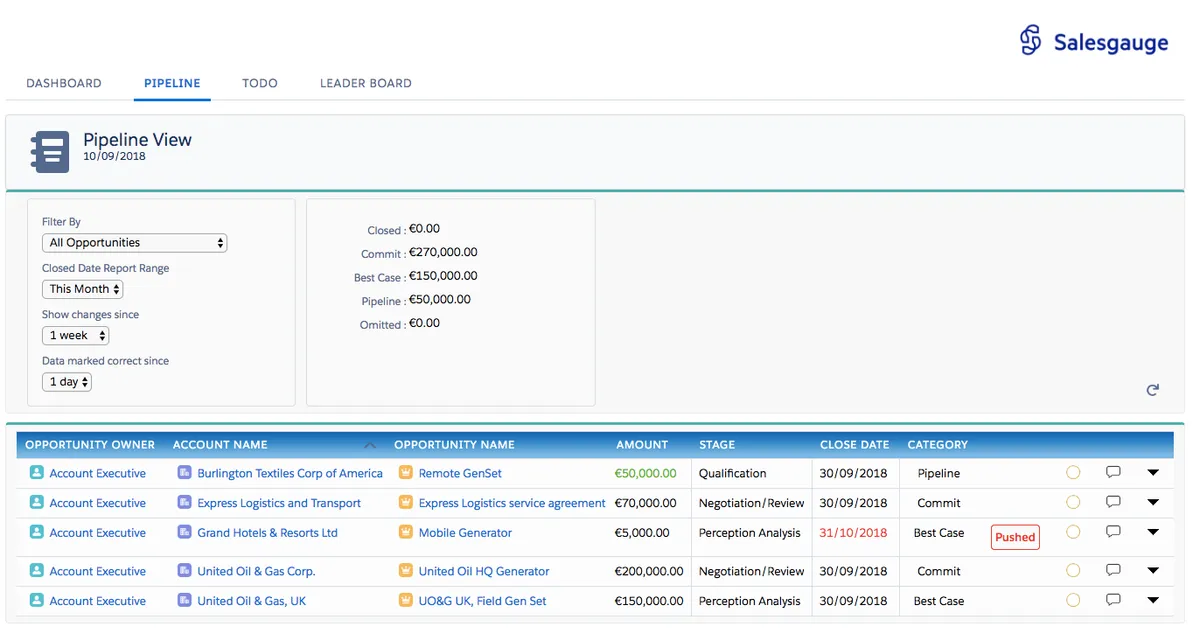Click crown icon beside UO&G UK, Field Gen Set
Viewport: 1200px width, 639px height.
coord(406,601)
